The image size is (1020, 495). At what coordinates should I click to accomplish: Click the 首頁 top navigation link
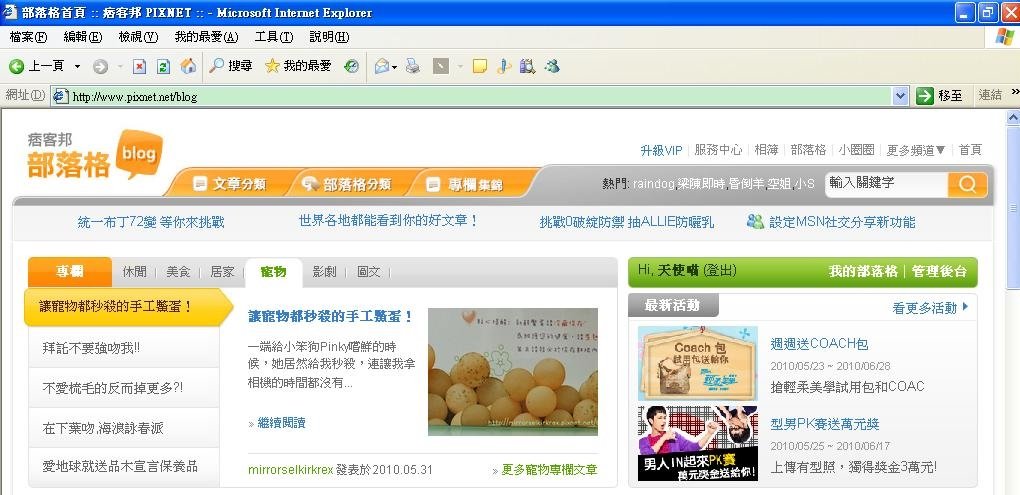pos(970,150)
